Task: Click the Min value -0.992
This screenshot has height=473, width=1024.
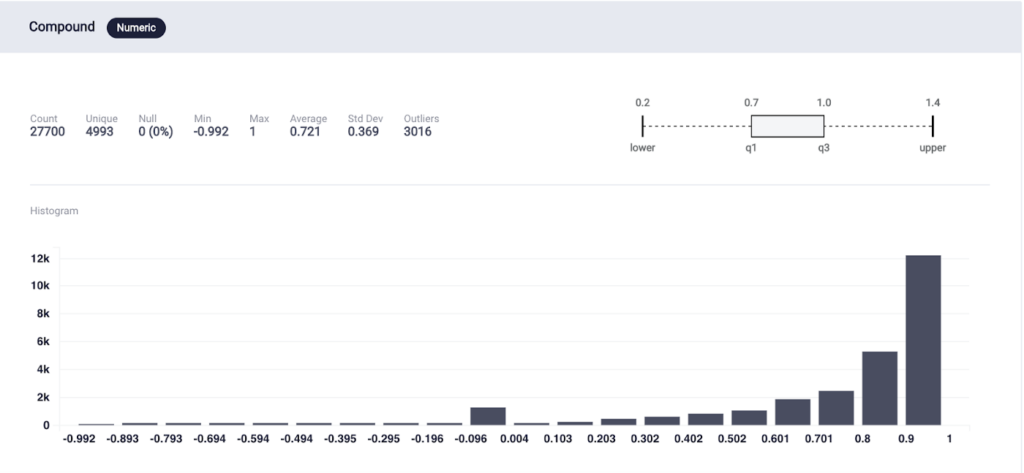Action: [212, 131]
